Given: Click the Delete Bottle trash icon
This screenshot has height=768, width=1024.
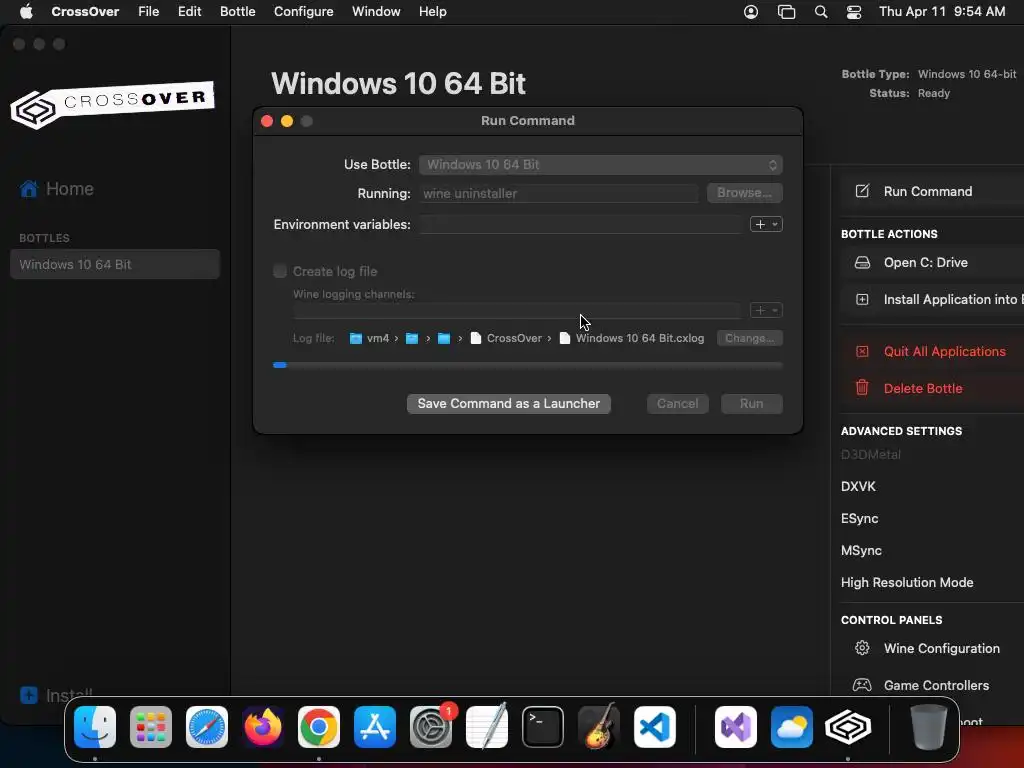Looking at the screenshot, I should (862, 388).
